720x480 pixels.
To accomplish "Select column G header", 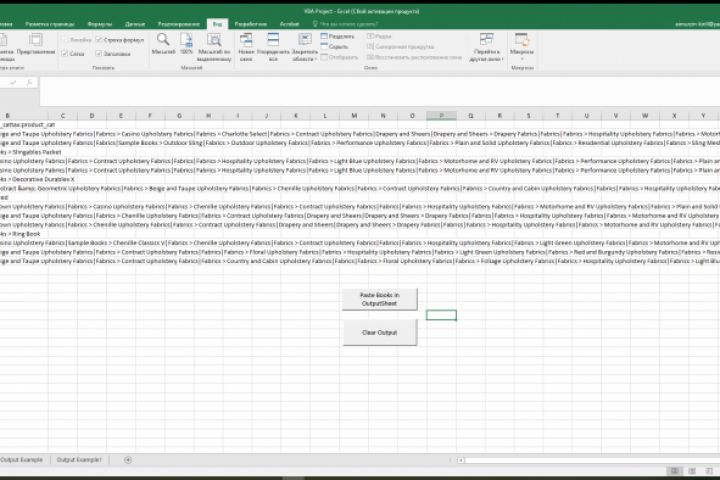I will click(179, 116).
